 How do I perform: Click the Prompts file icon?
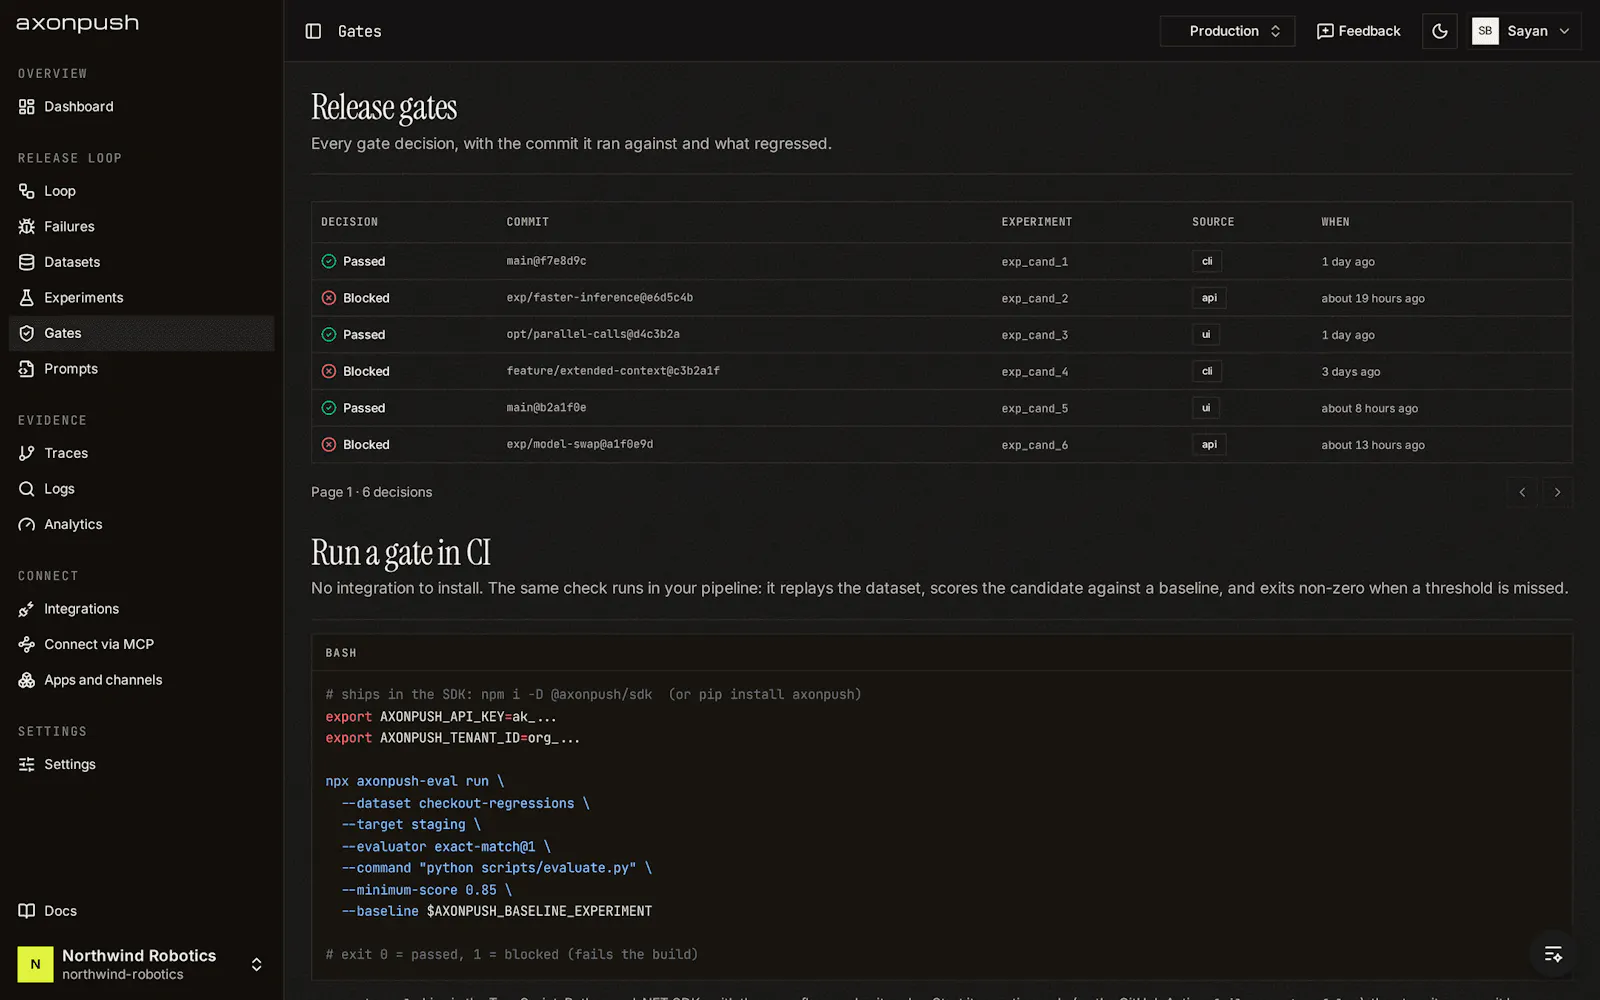pos(27,369)
